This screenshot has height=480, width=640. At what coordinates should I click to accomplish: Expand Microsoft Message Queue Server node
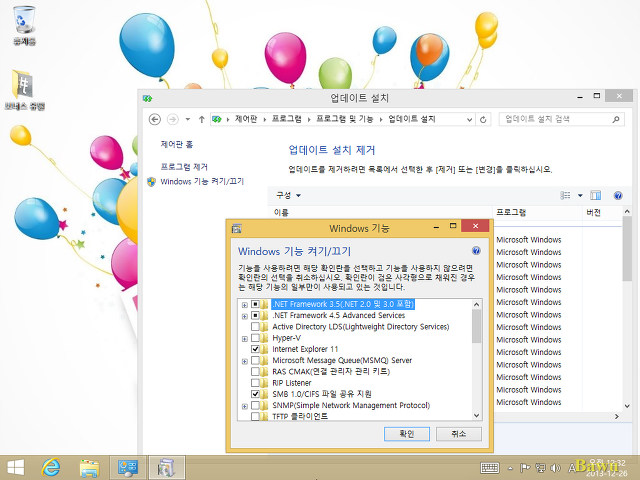[244, 361]
